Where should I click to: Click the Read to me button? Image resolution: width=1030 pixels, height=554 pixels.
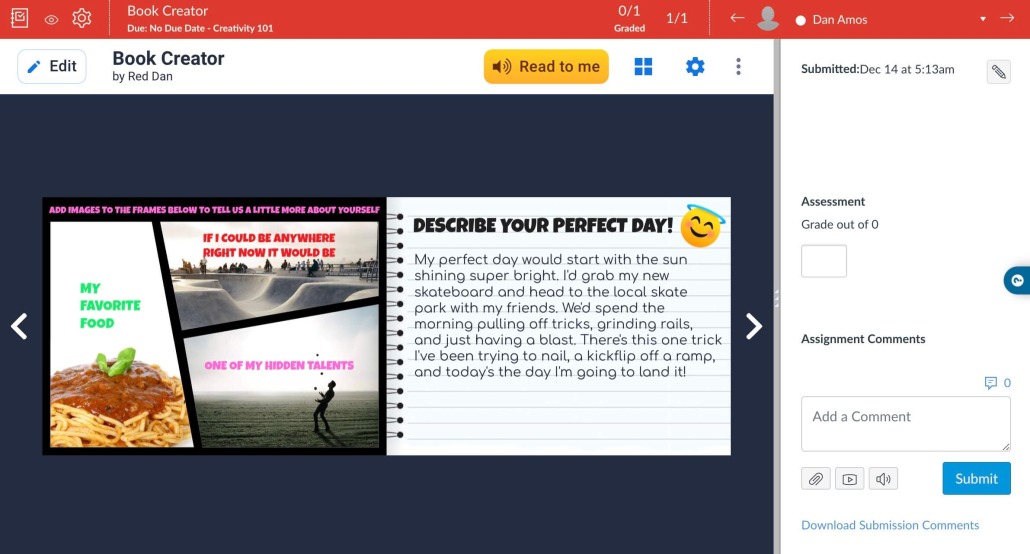[546, 66]
